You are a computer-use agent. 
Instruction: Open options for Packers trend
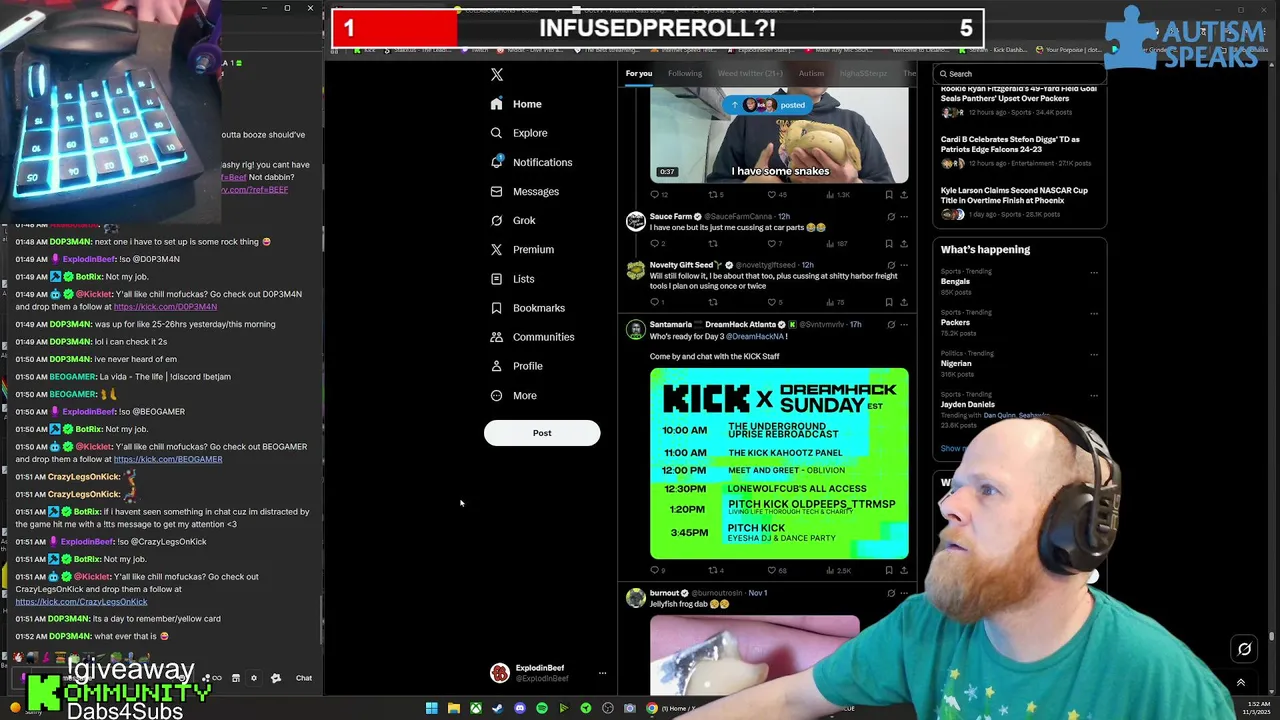pyautogui.click(x=1094, y=313)
